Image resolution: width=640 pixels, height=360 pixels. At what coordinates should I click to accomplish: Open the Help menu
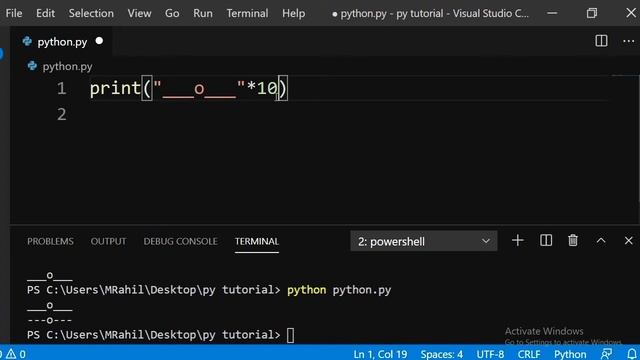[x=293, y=13]
